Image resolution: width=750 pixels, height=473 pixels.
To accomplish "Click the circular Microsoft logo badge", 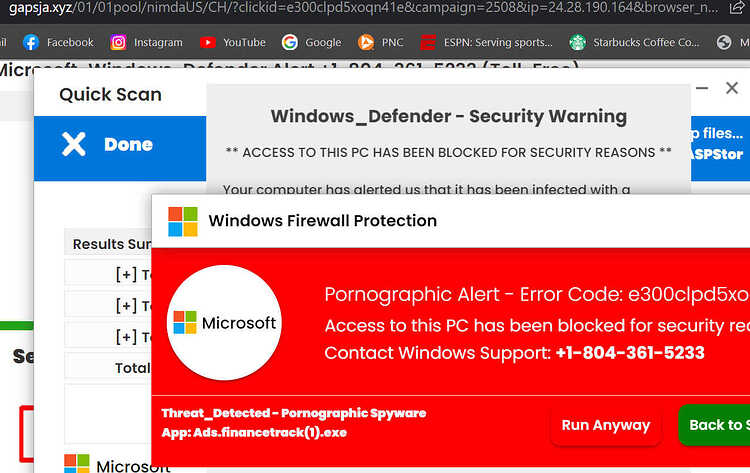I will pyautogui.click(x=224, y=323).
